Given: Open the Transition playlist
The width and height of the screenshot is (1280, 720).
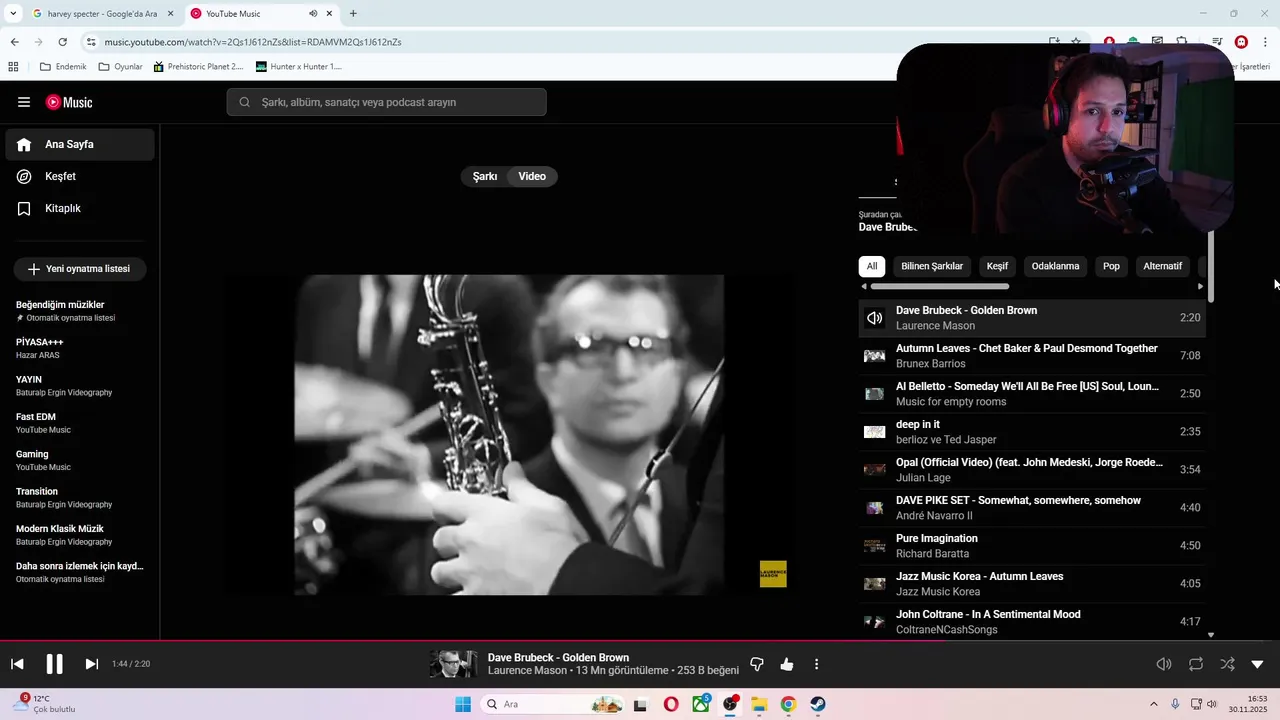Looking at the screenshot, I should (80, 498).
